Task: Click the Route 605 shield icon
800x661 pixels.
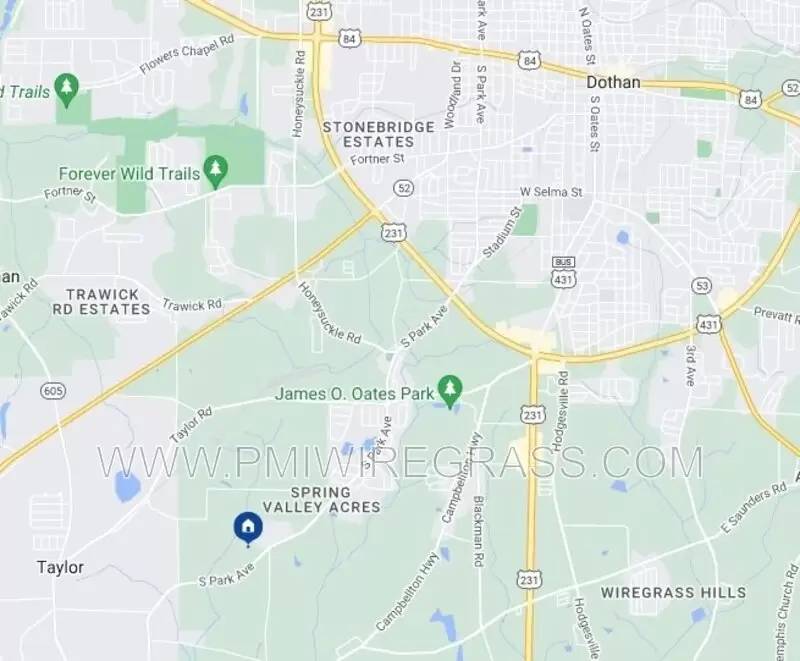Action: pyautogui.click(x=53, y=391)
